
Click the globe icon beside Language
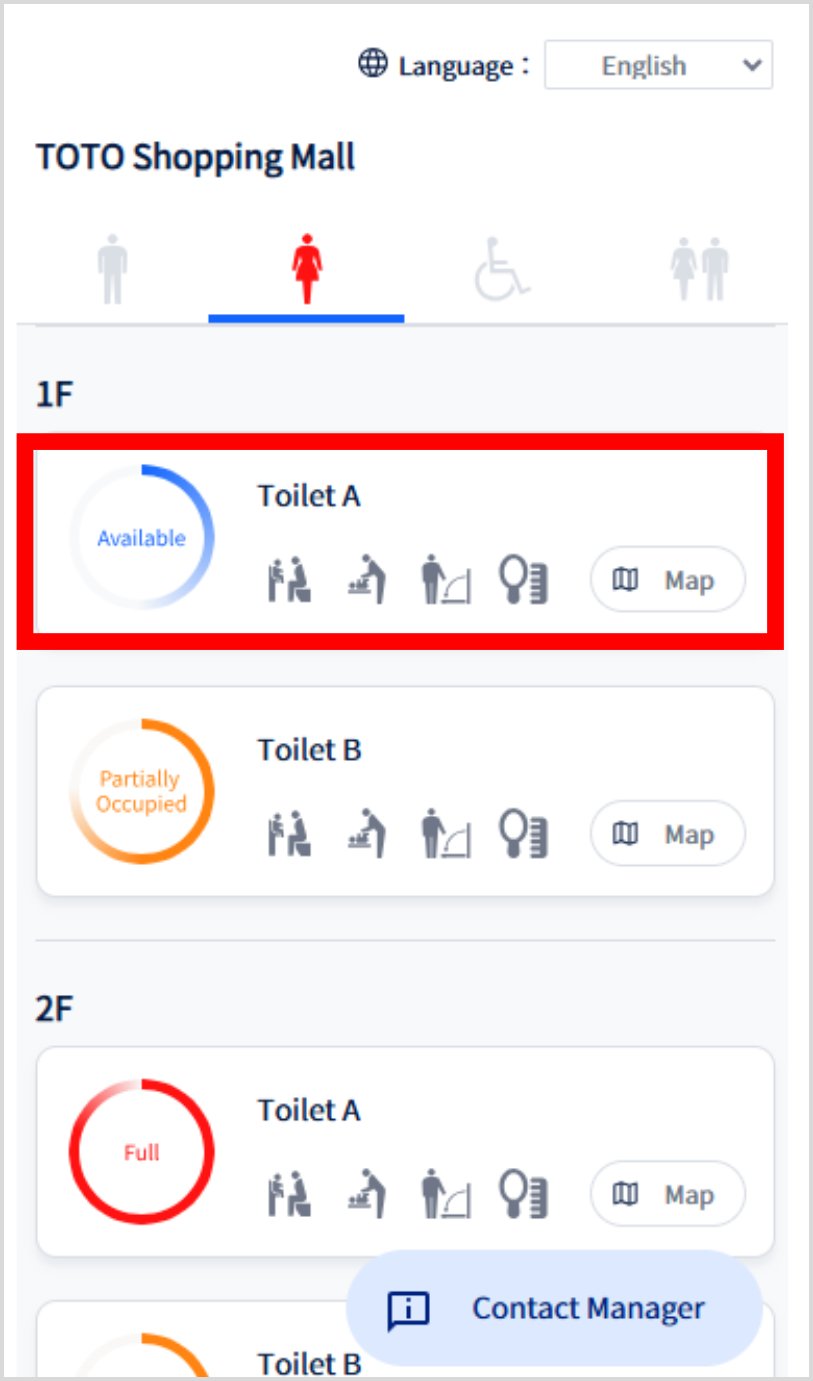(x=373, y=65)
